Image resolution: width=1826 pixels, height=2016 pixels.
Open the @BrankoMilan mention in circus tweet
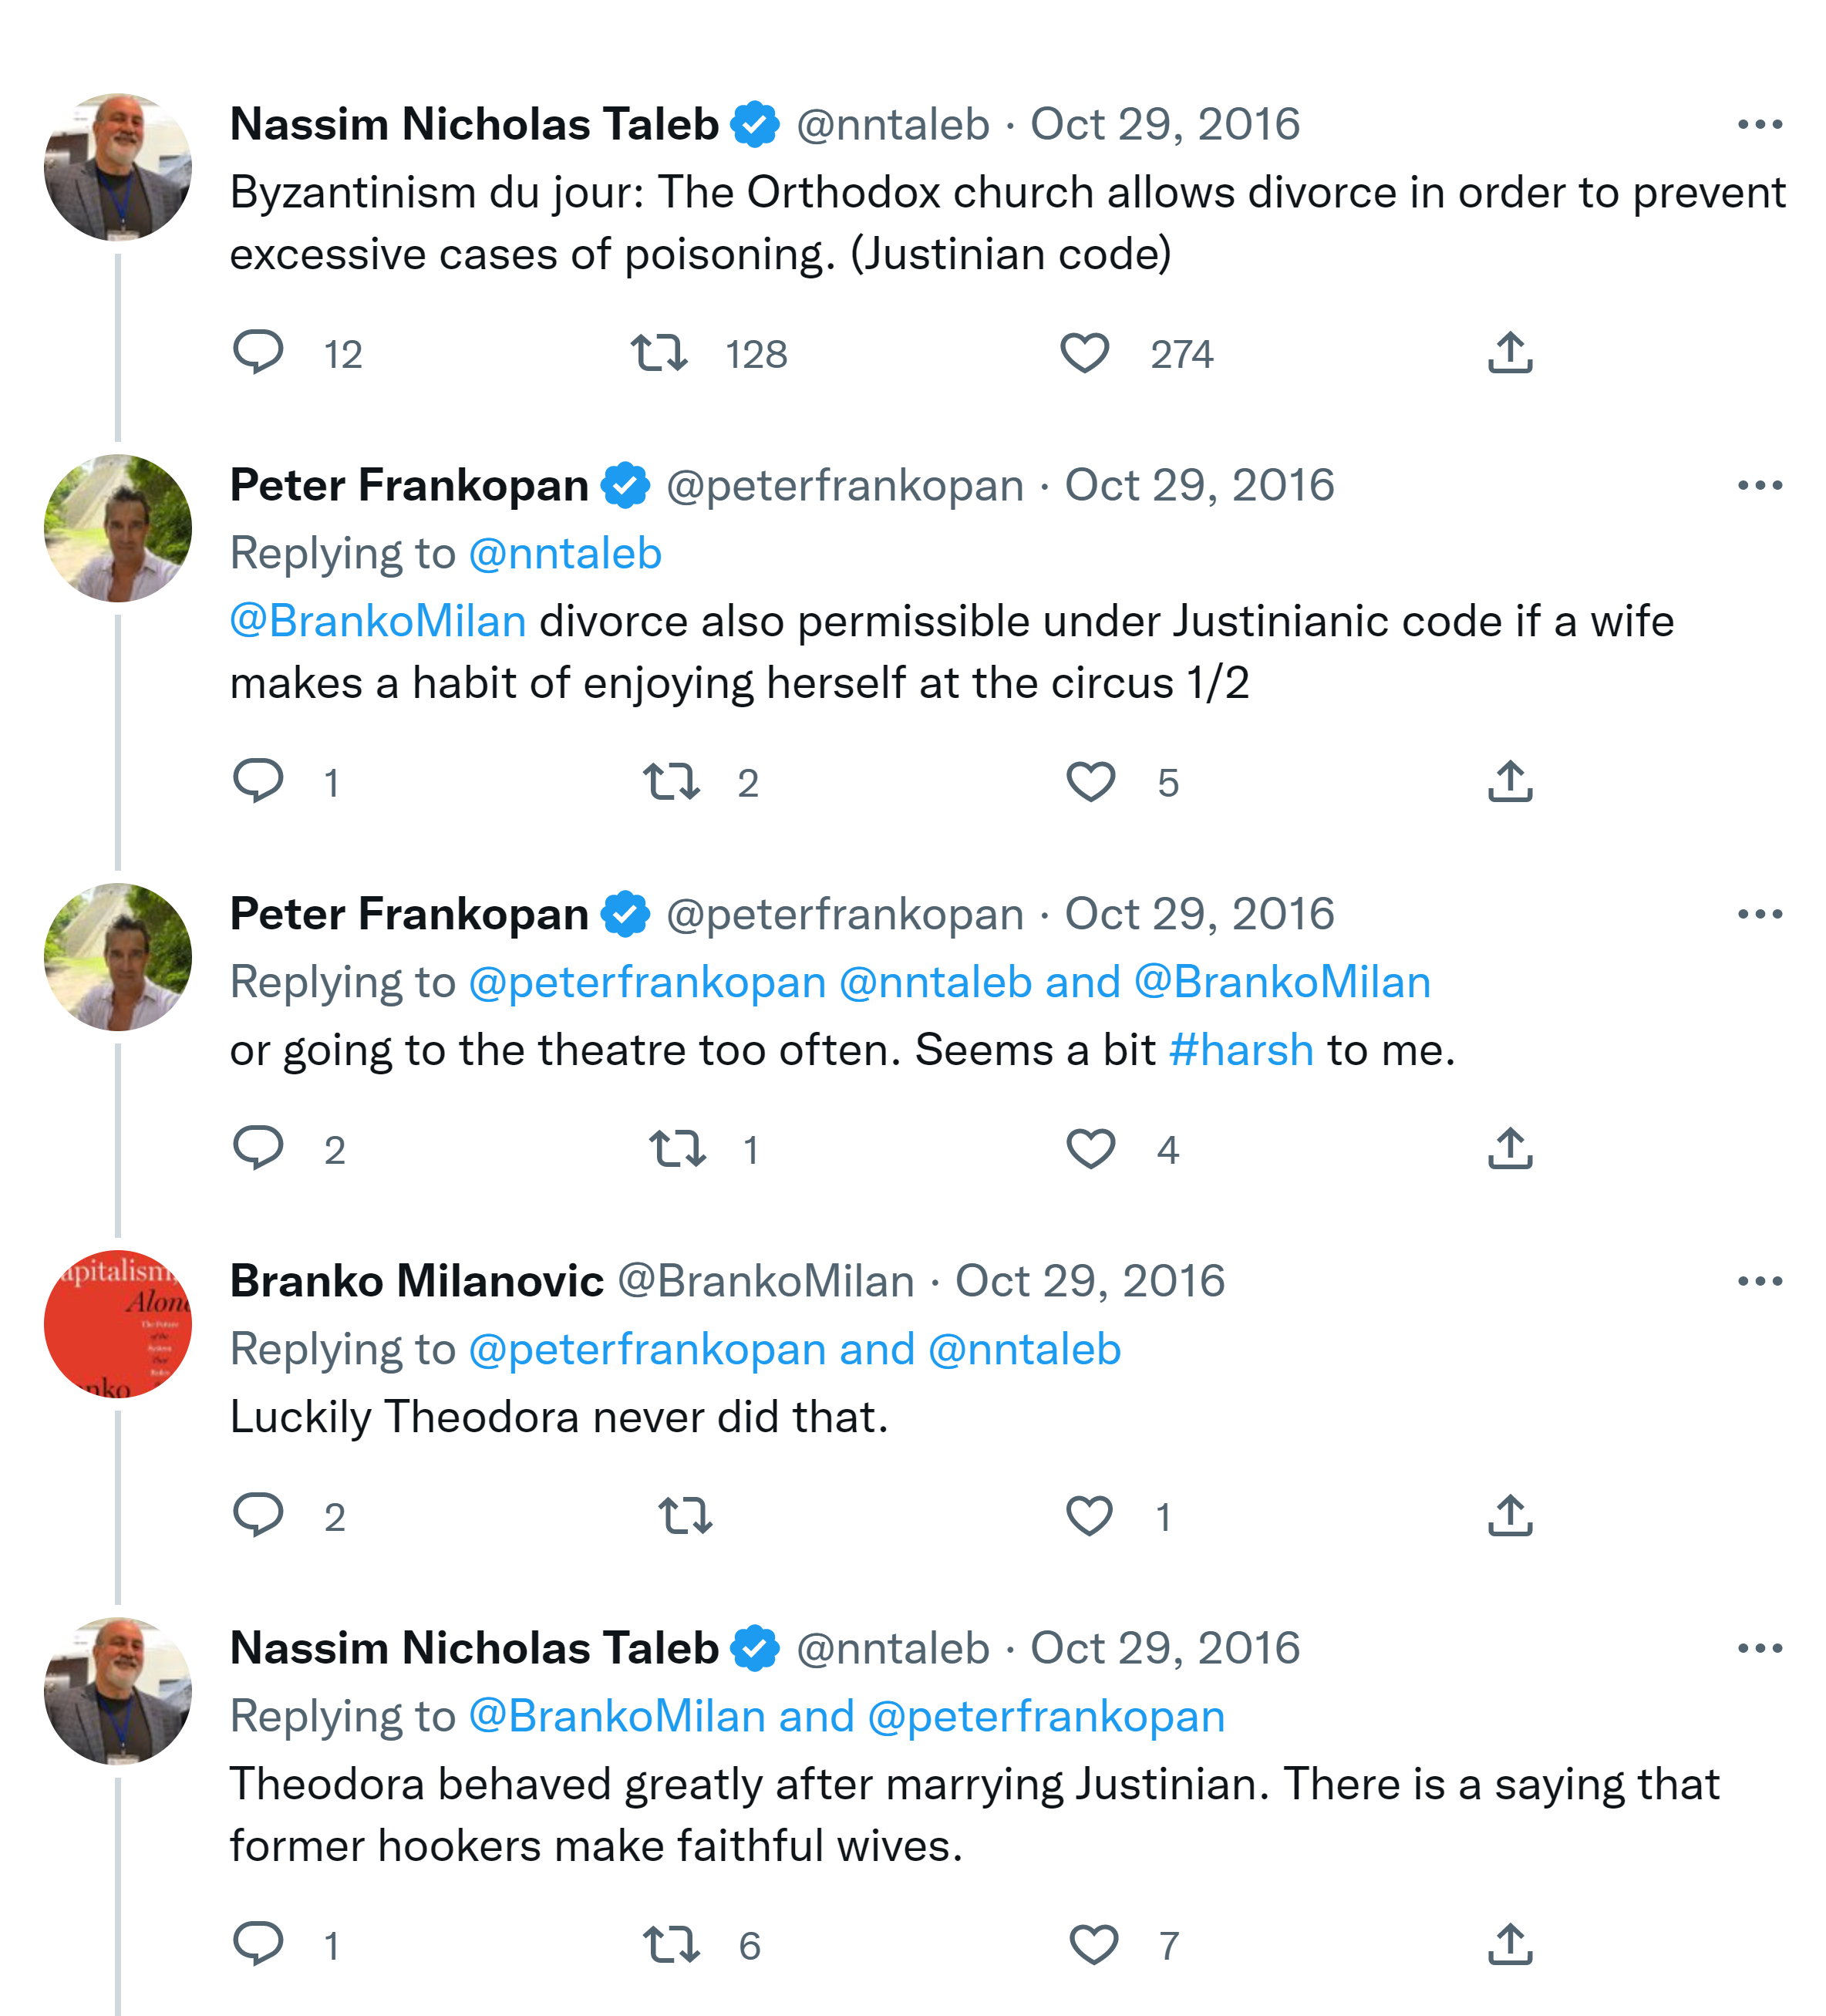click(378, 621)
